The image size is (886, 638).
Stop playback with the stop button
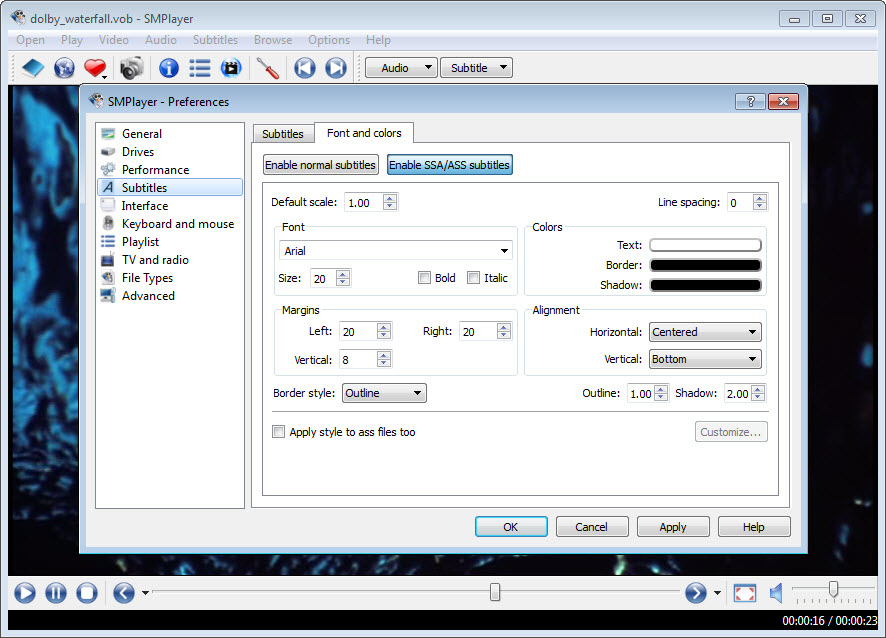click(87, 593)
